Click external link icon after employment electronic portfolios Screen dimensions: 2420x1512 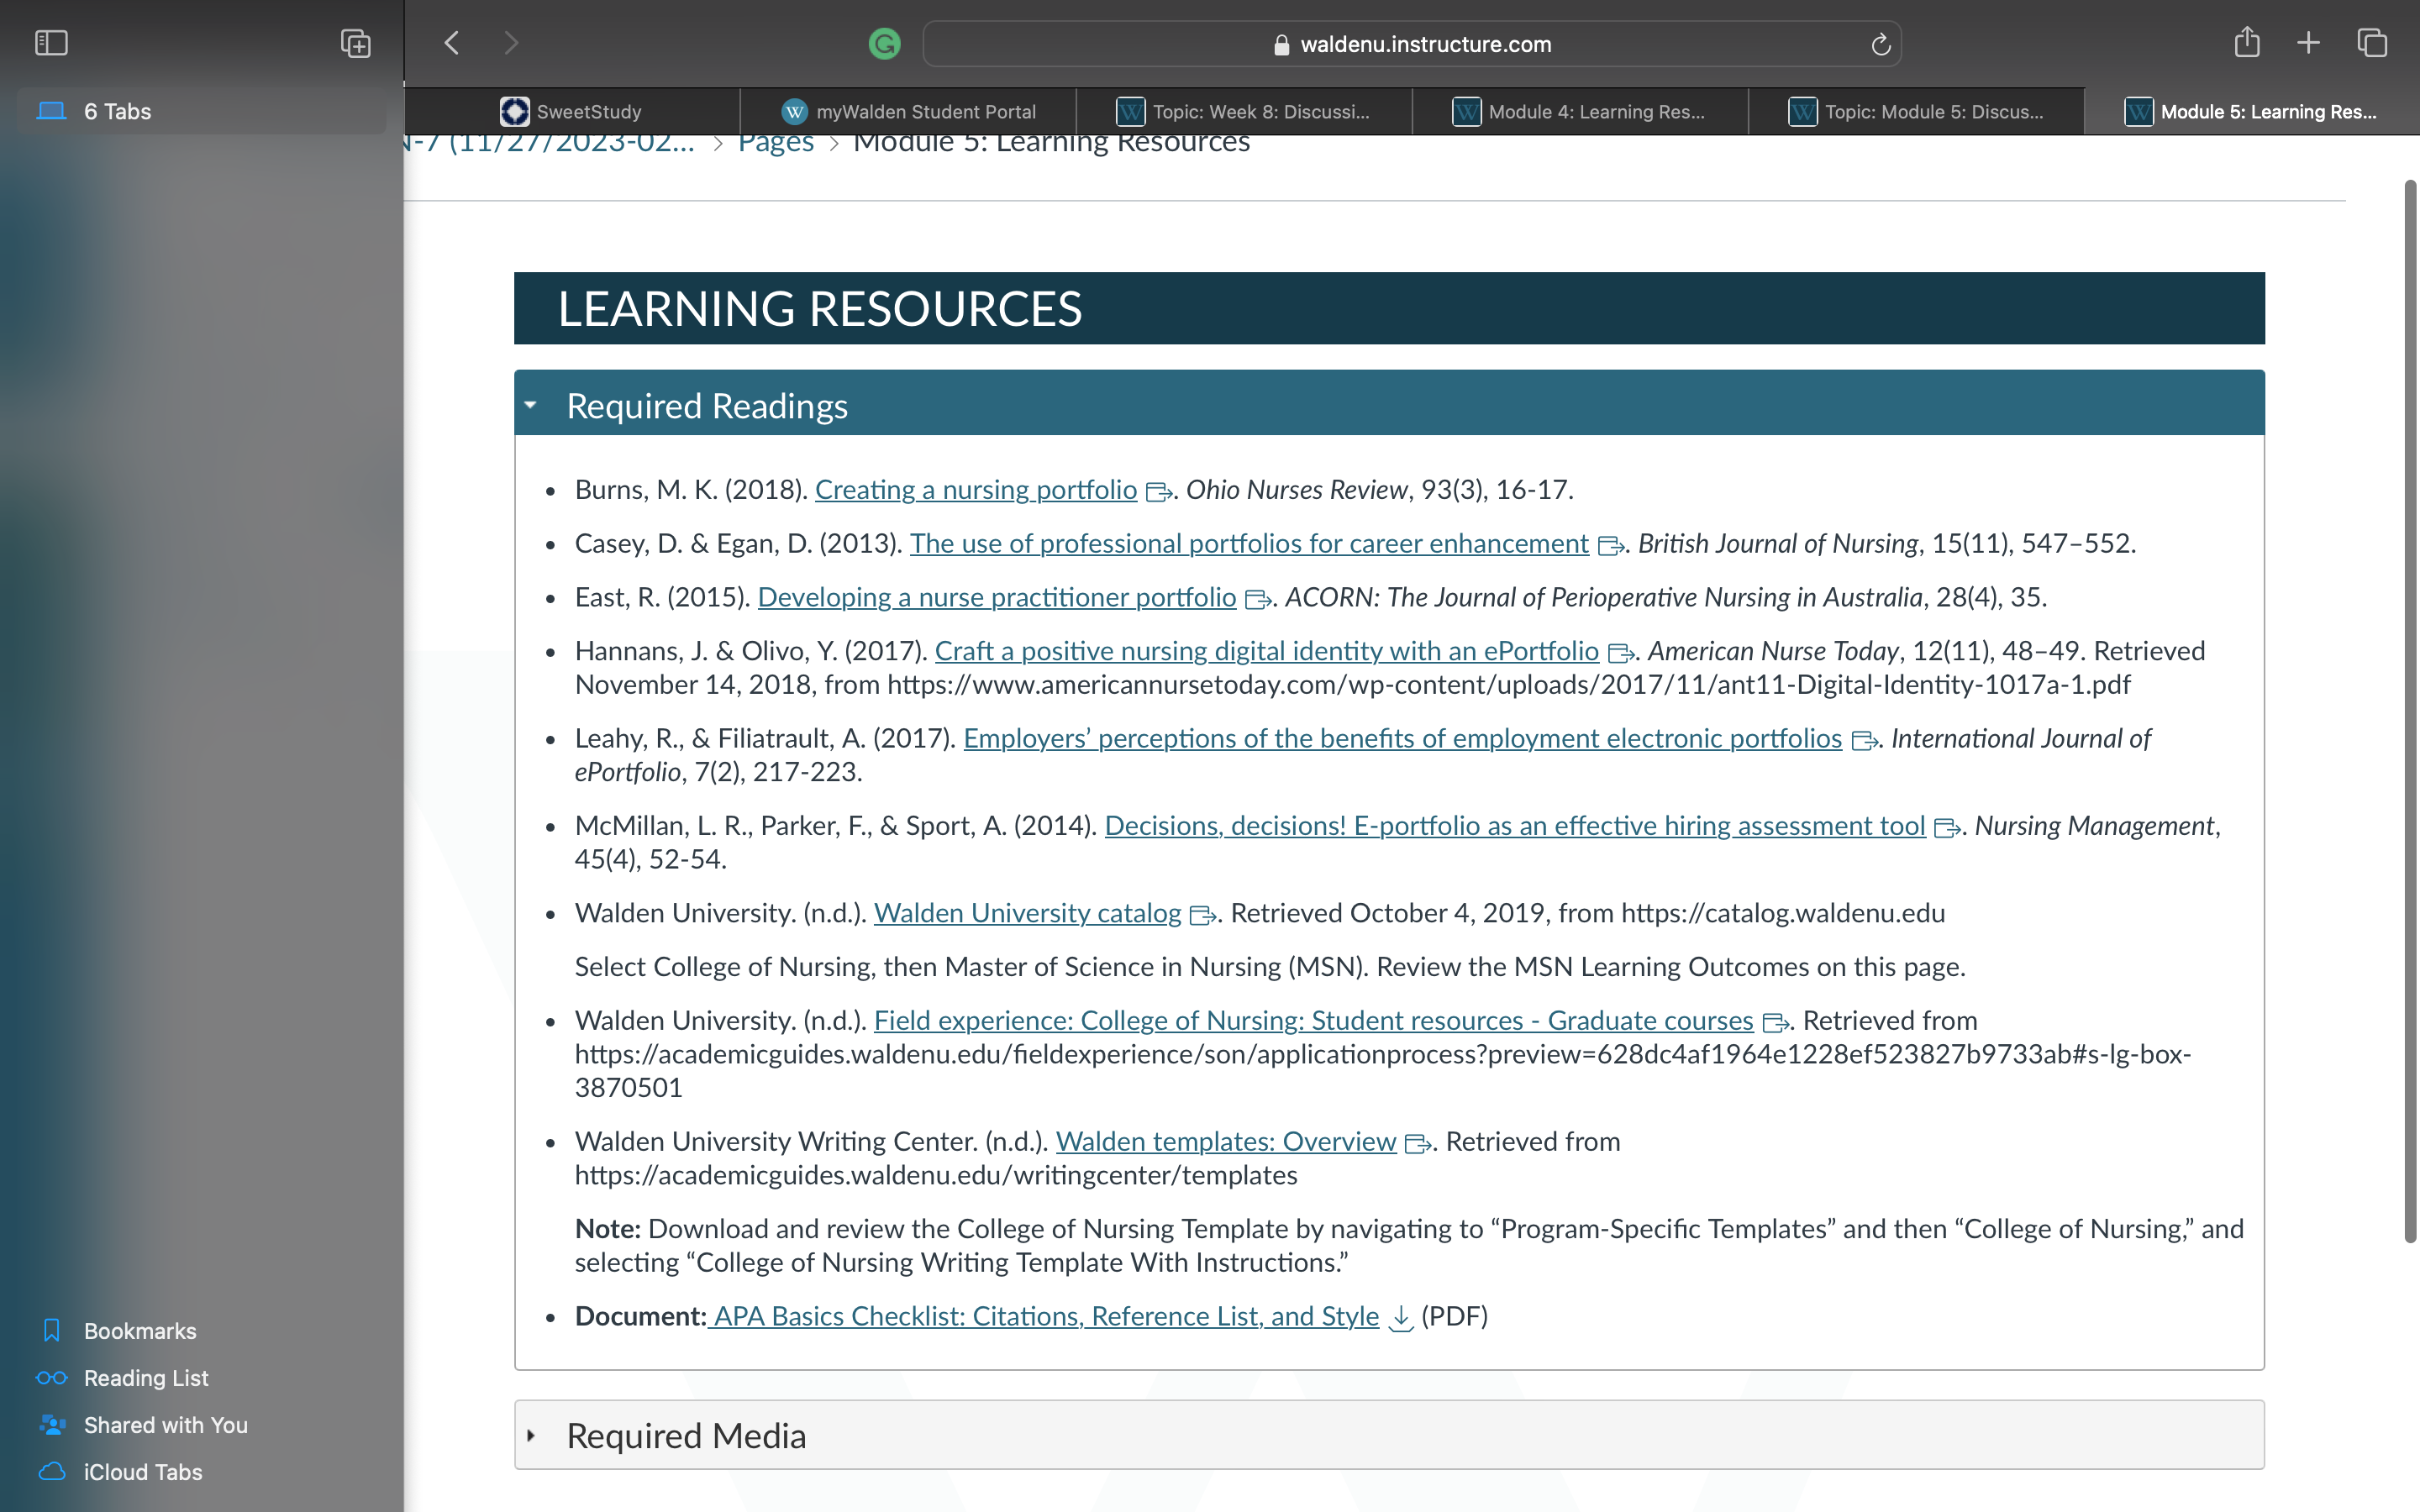tap(1864, 741)
